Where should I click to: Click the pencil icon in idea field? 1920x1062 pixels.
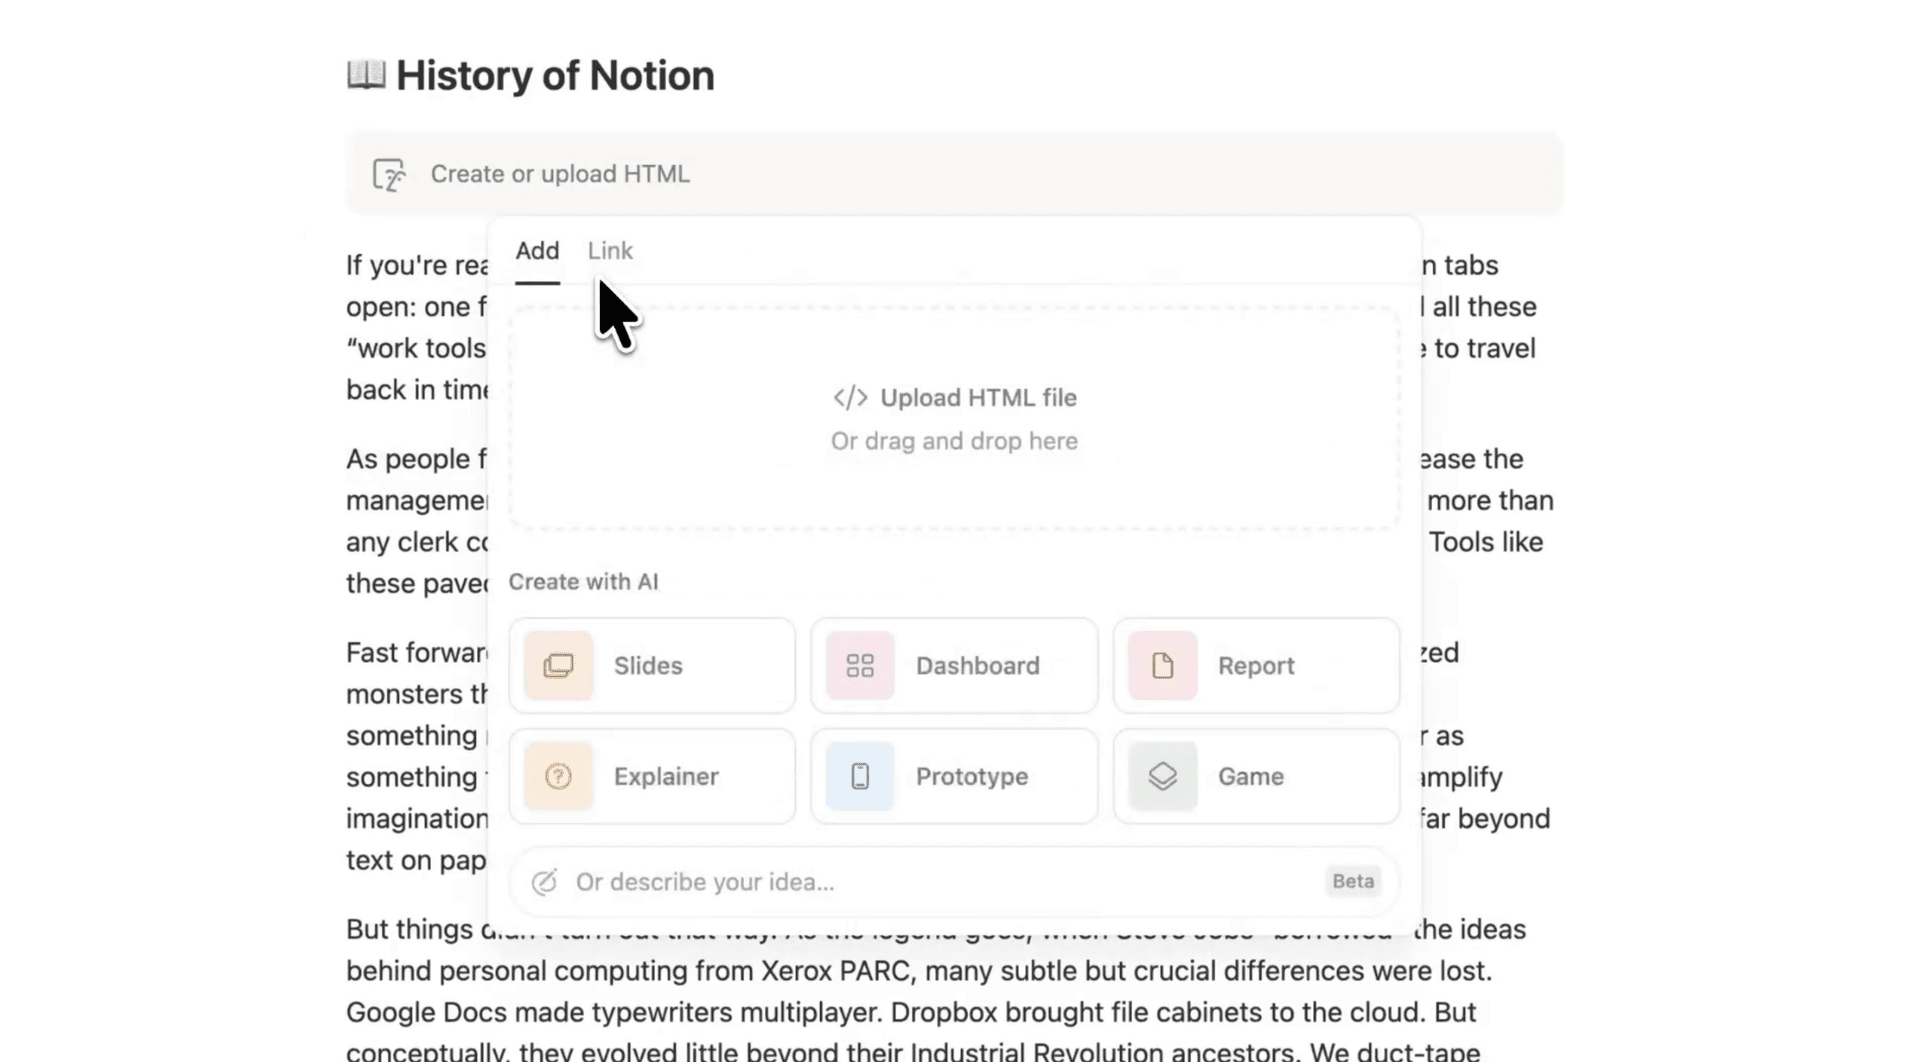[544, 882]
